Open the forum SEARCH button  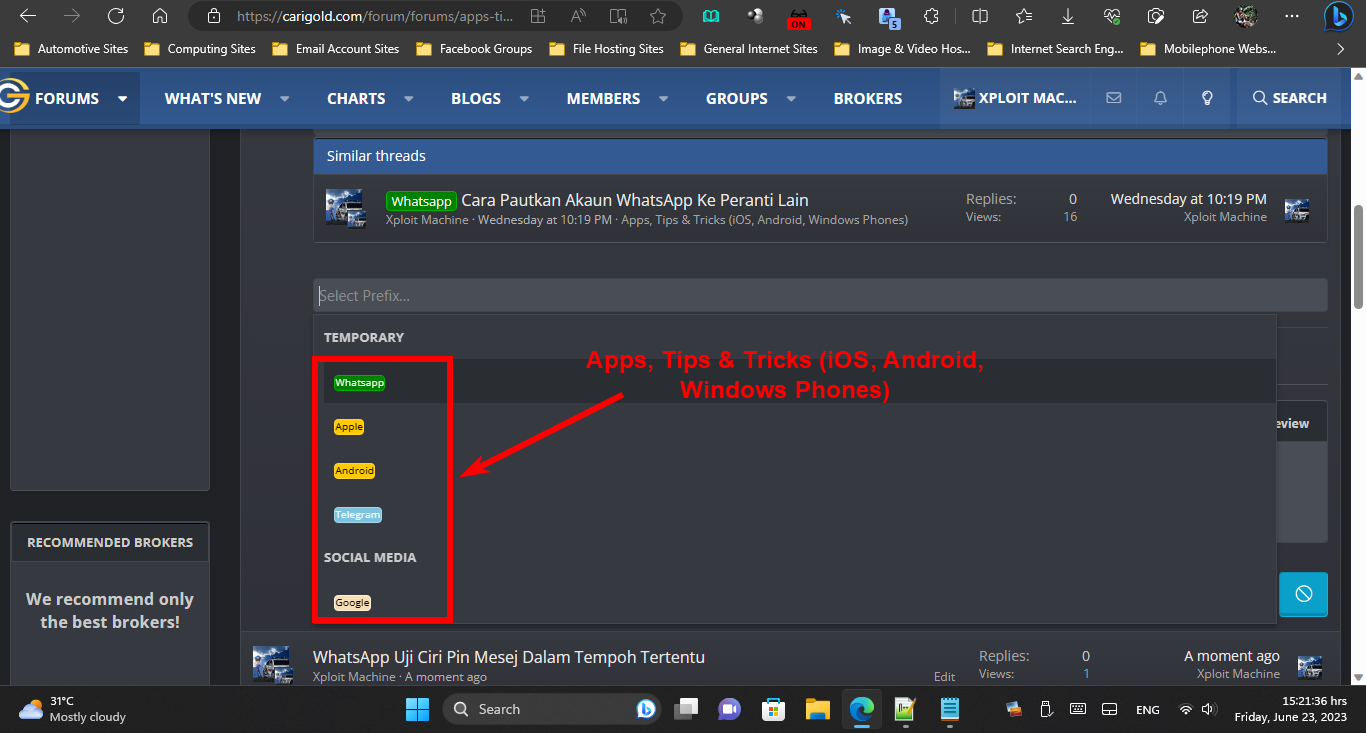[x=1290, y=98]
